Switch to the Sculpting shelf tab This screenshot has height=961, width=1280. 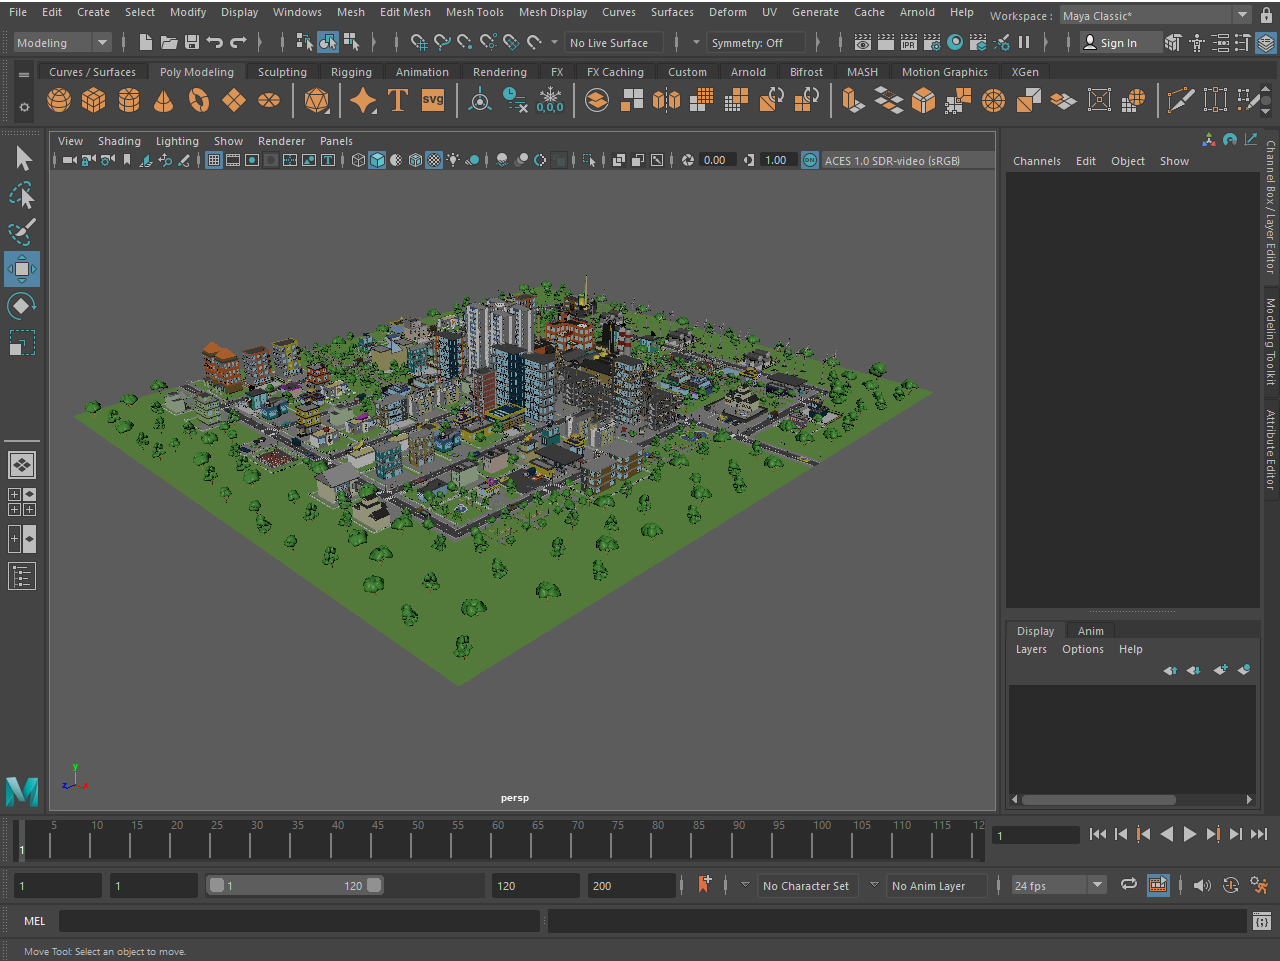[x=282, y=72]
